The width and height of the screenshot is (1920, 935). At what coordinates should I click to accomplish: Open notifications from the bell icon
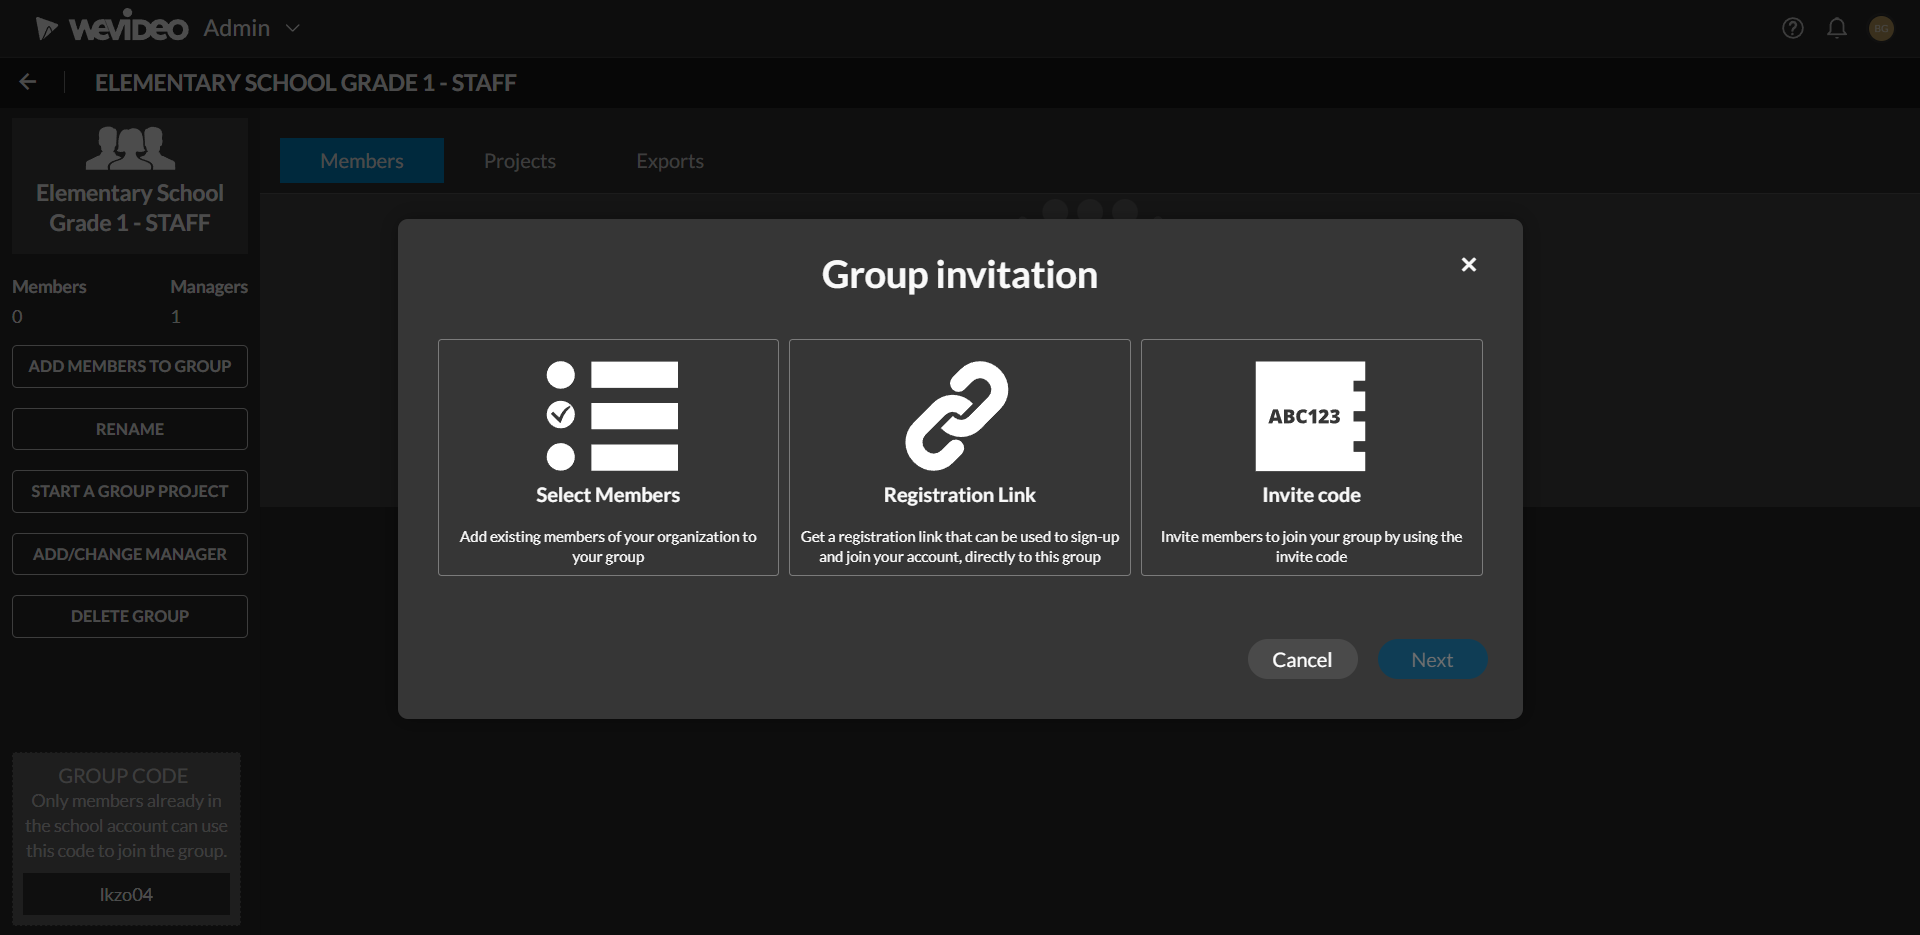[1839, 28]
